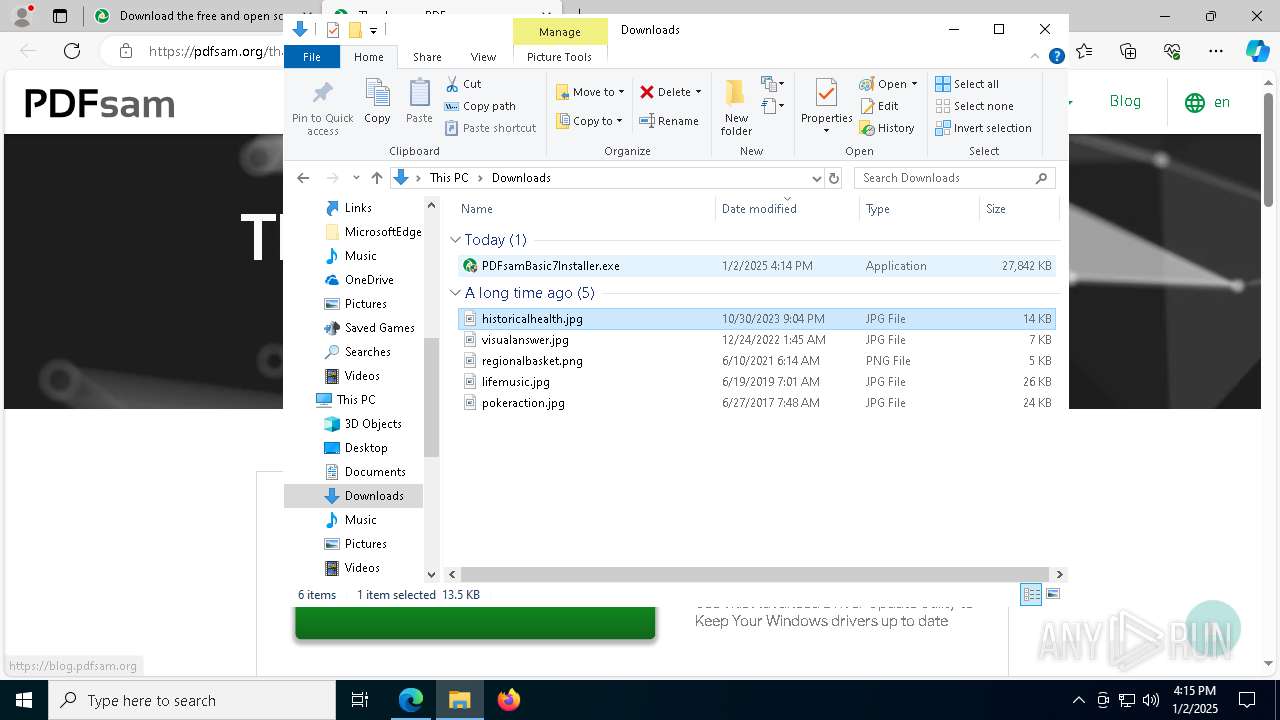The height and width of the screenshot is (720, 1280).
Task: Create a New folder
Action: pyautogui.click(x=736, y=108)
